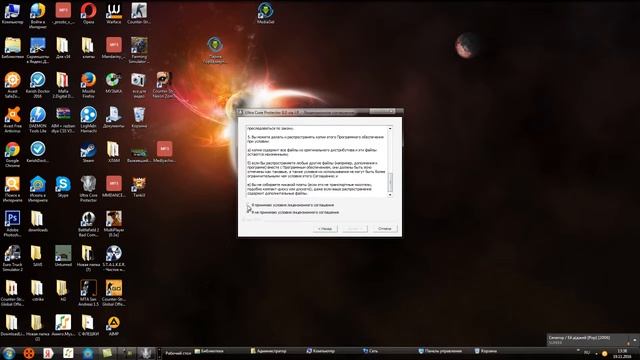Select the Avast SafeZone browser icon
Image resolution: width=640 pixels, height=360 pixels.
pyautogui.click(x=12, y=85)
